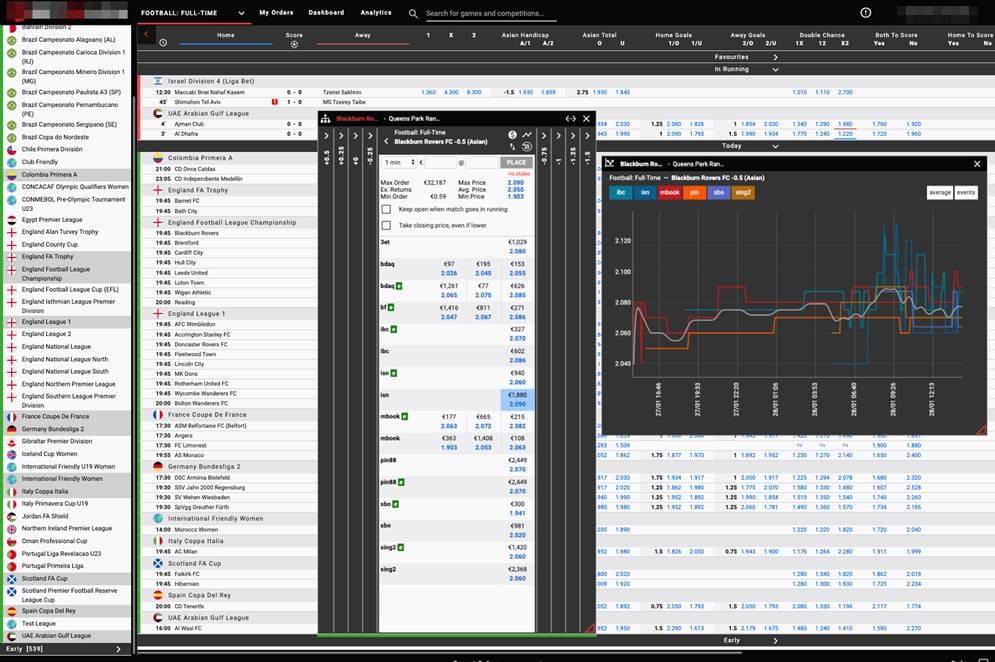
Task: Open the search magnifier icon
Action: tap(413, 13)
